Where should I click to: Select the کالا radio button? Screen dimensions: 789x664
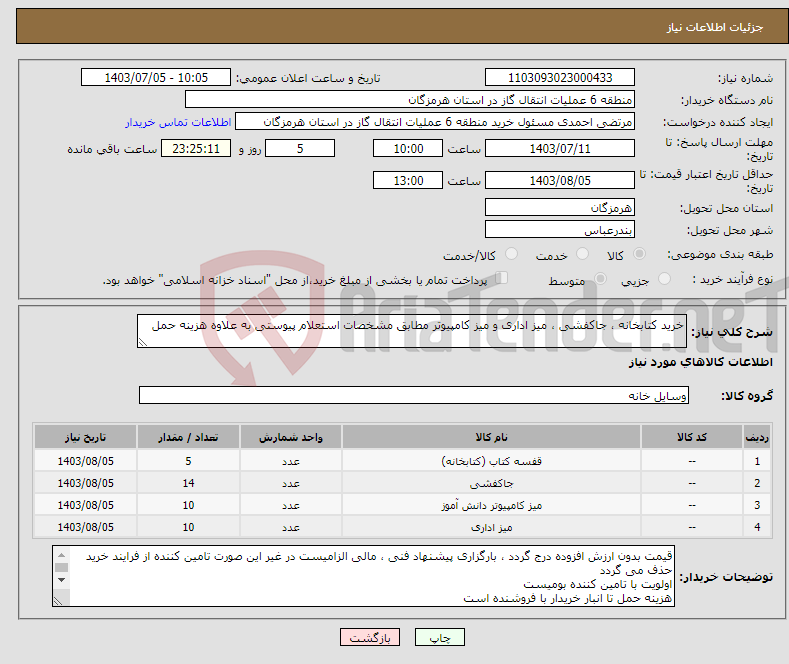(x=639, y=254)
